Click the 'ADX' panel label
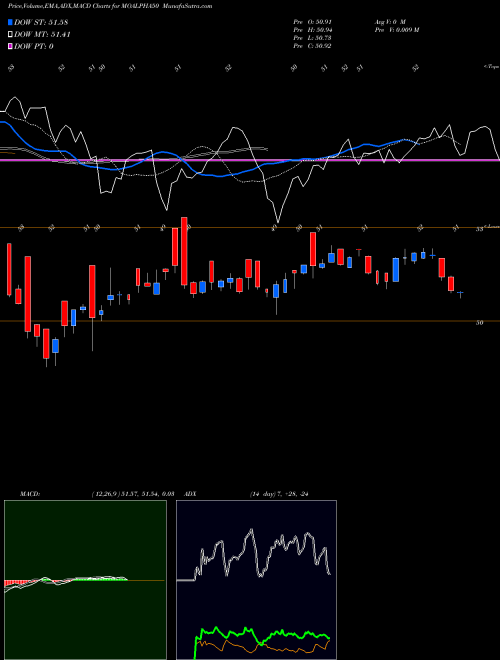The width and height of the screenshot is (500, 660). [190, 494]
